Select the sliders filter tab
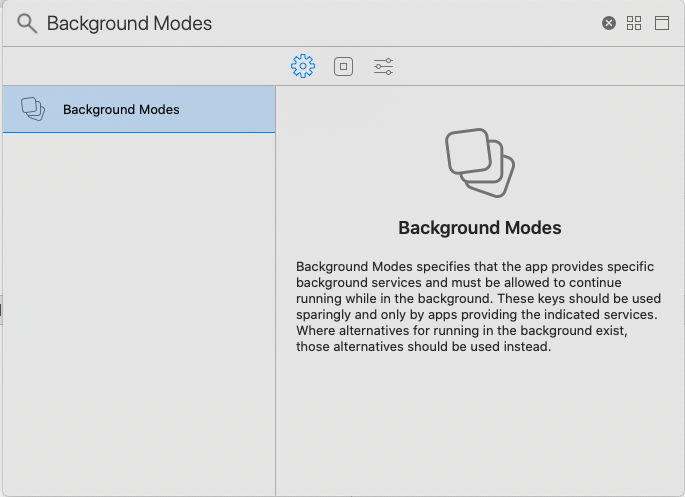Image resolution: width=685 pixels, height=497 pixels. click(x=383, y=66)
